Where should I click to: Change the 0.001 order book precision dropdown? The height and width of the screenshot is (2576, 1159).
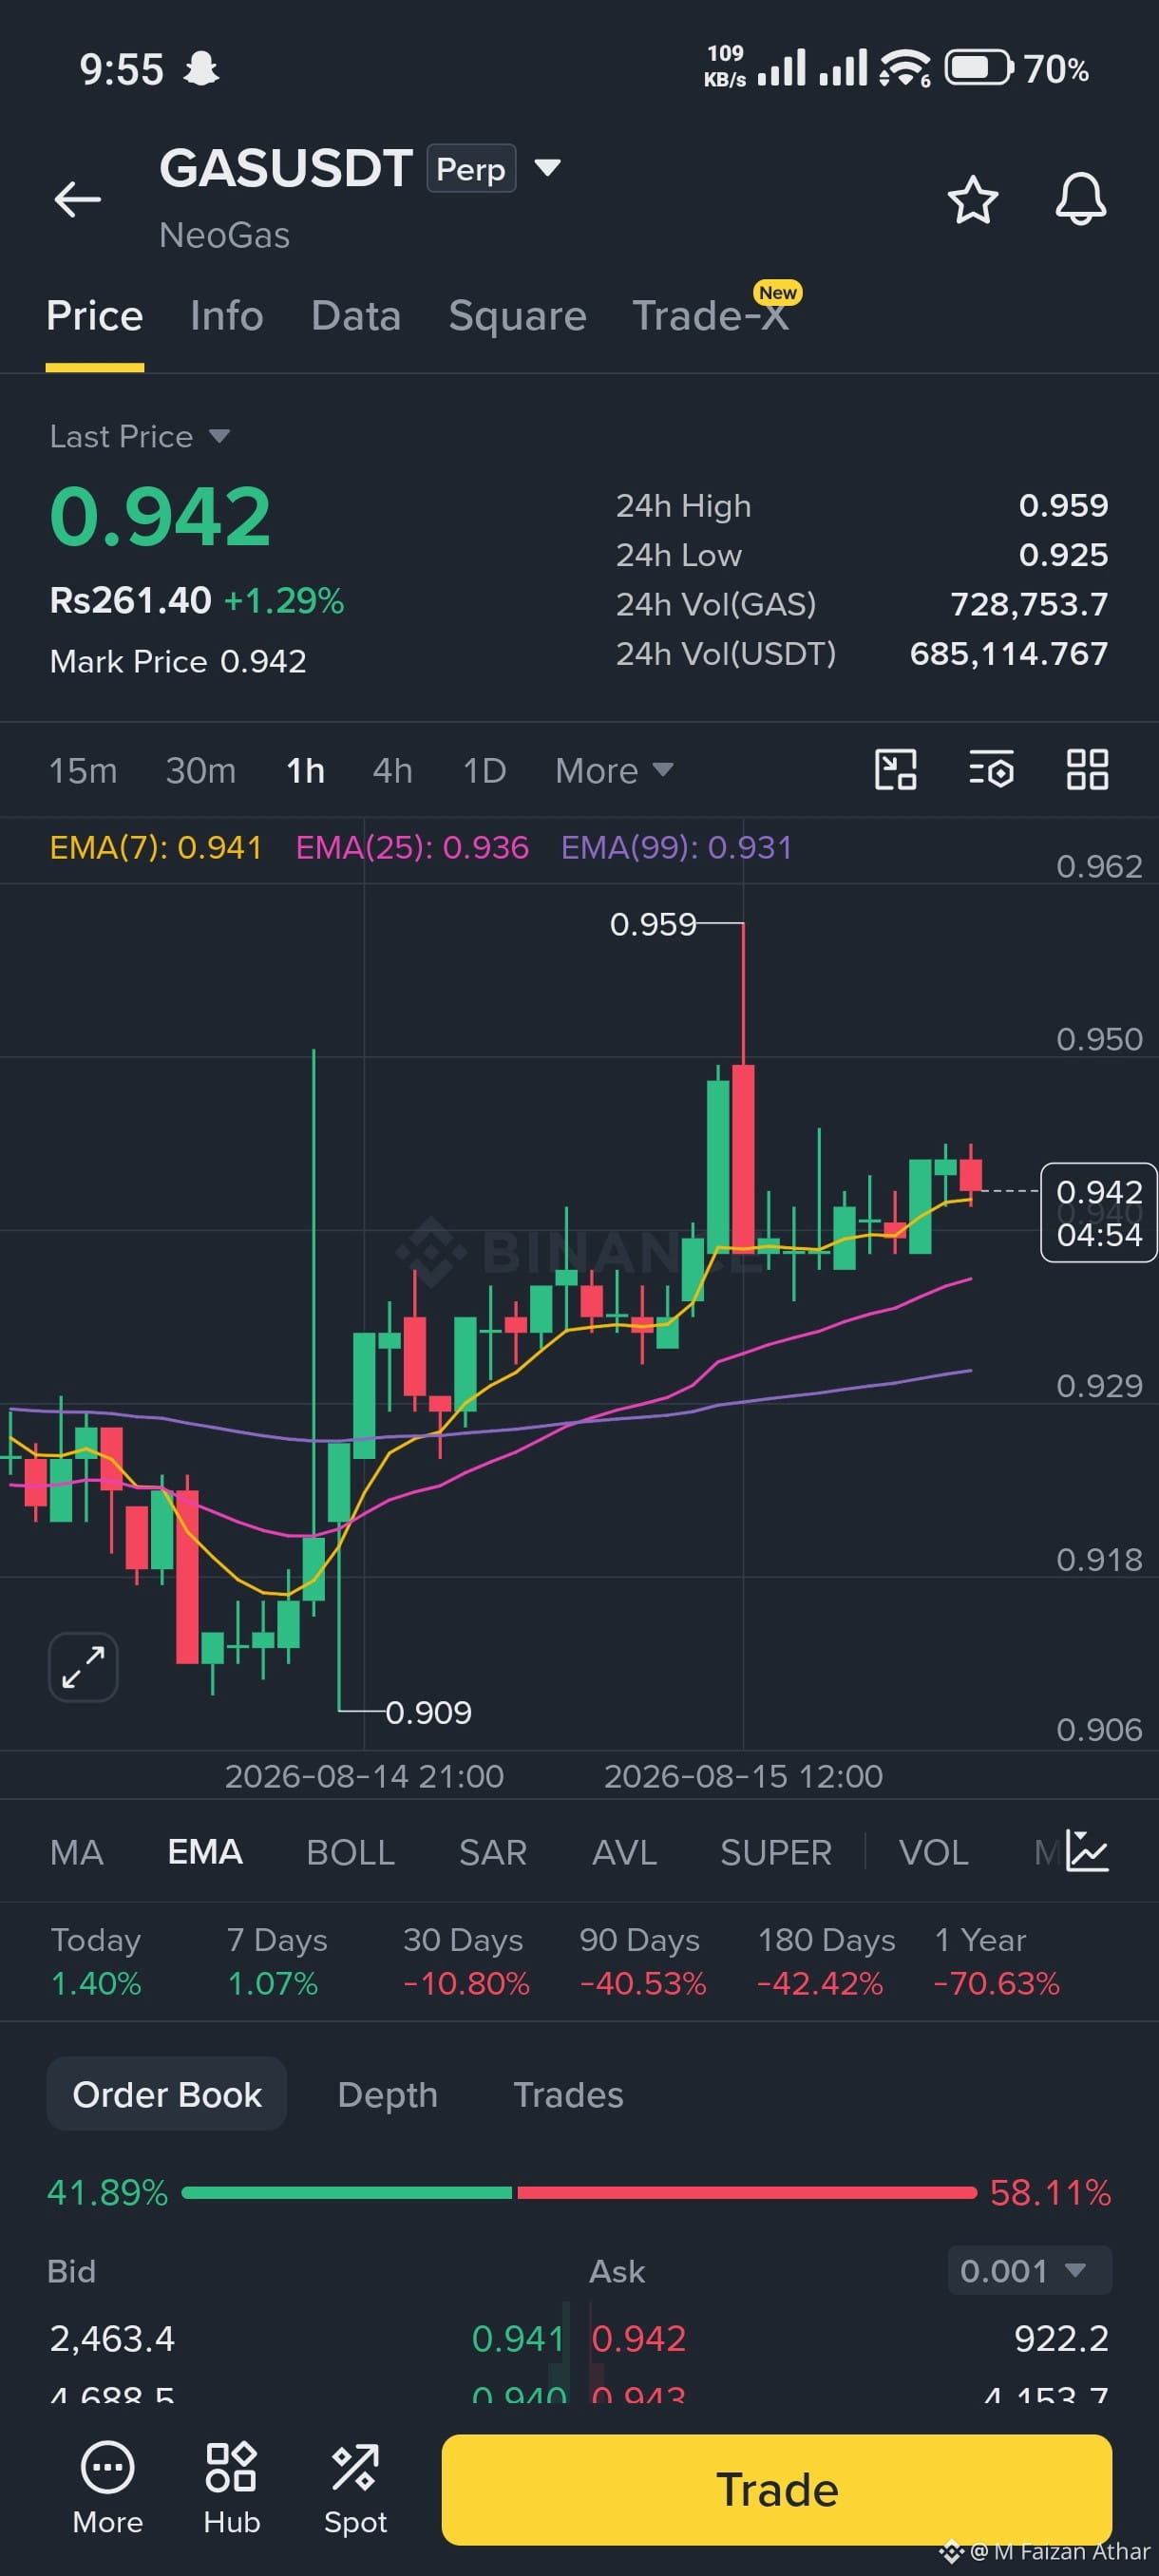click(x=1029, y=2271)
